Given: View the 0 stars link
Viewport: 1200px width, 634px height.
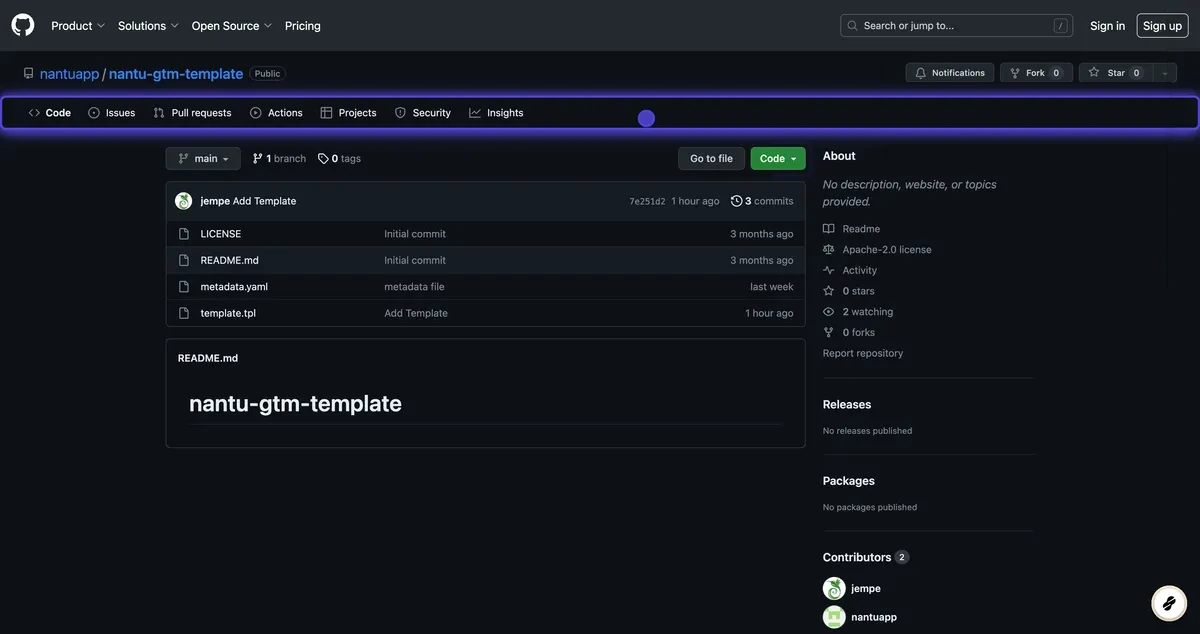Looking at the screenshot, I should coord(849,291).
